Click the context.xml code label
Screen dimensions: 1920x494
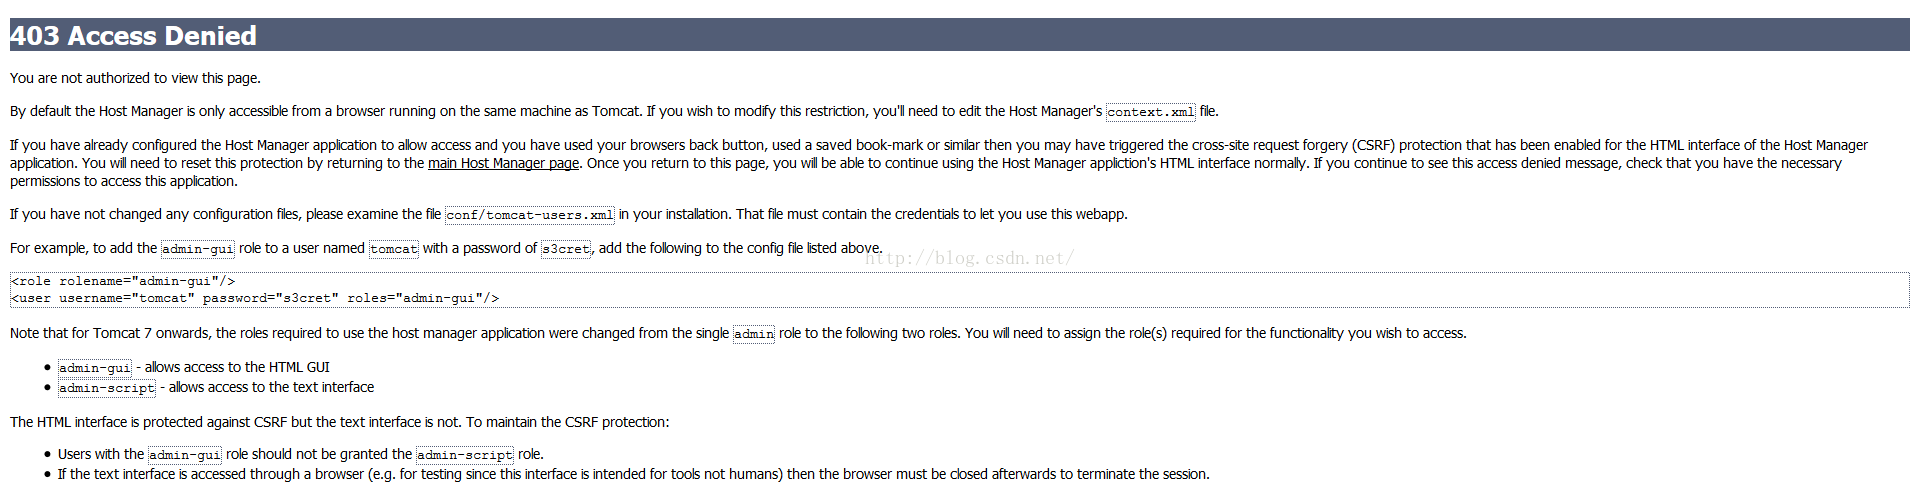coord(1151,112)
